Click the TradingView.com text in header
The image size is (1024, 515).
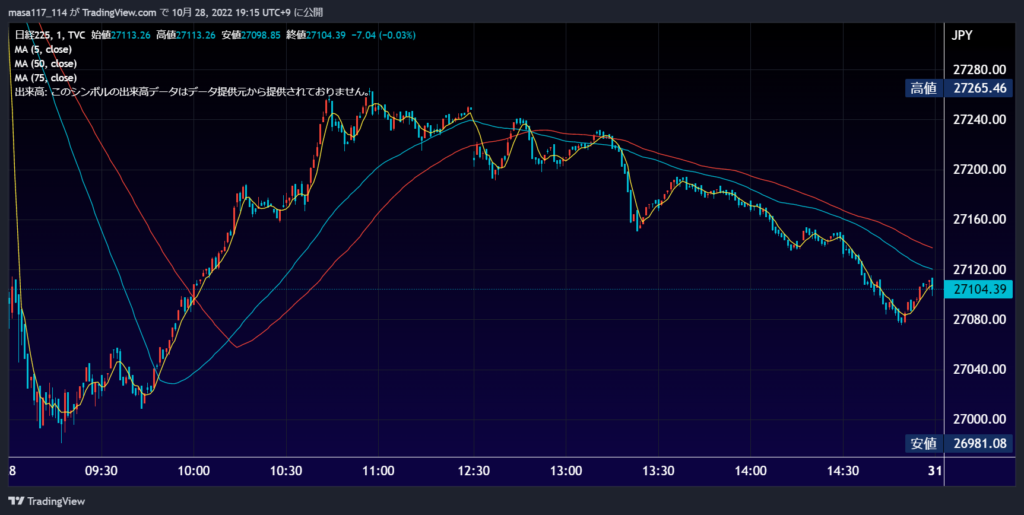(120, 12)
